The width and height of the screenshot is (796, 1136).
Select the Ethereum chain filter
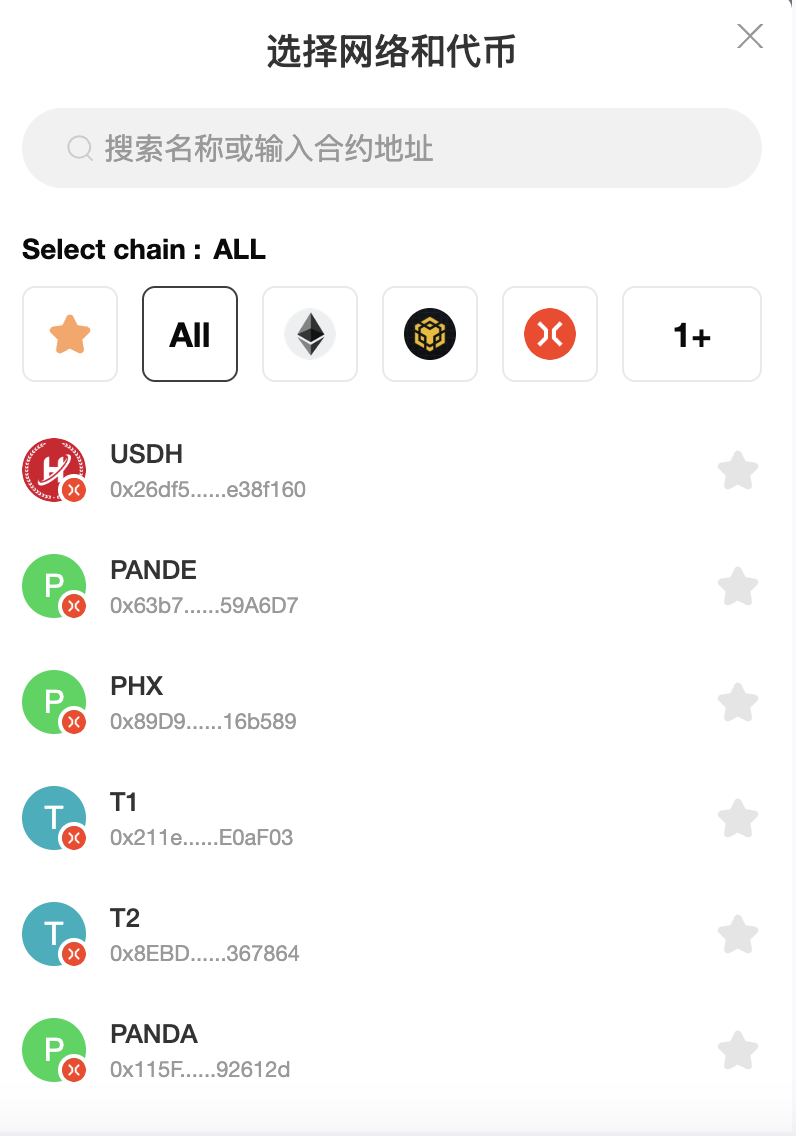coord(310,334)
